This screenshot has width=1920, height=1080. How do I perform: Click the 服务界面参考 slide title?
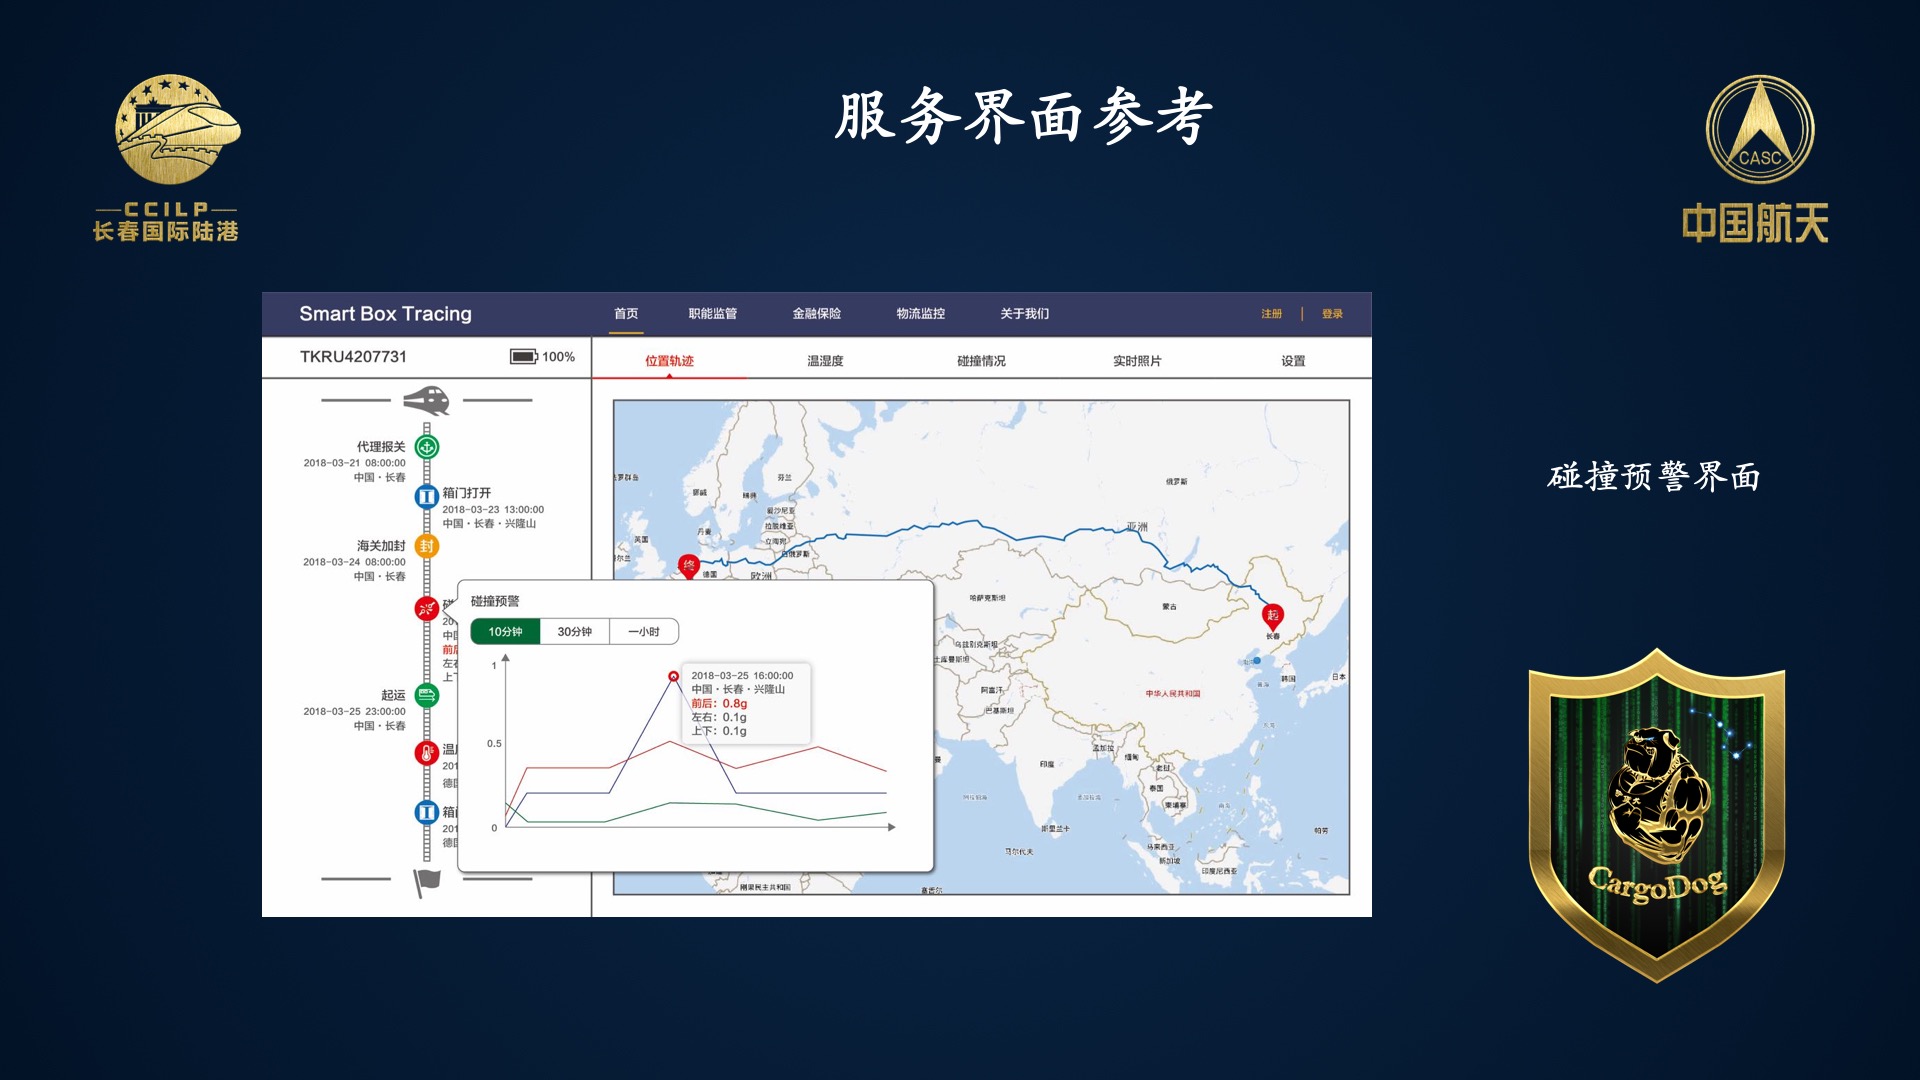(1024, 117)
